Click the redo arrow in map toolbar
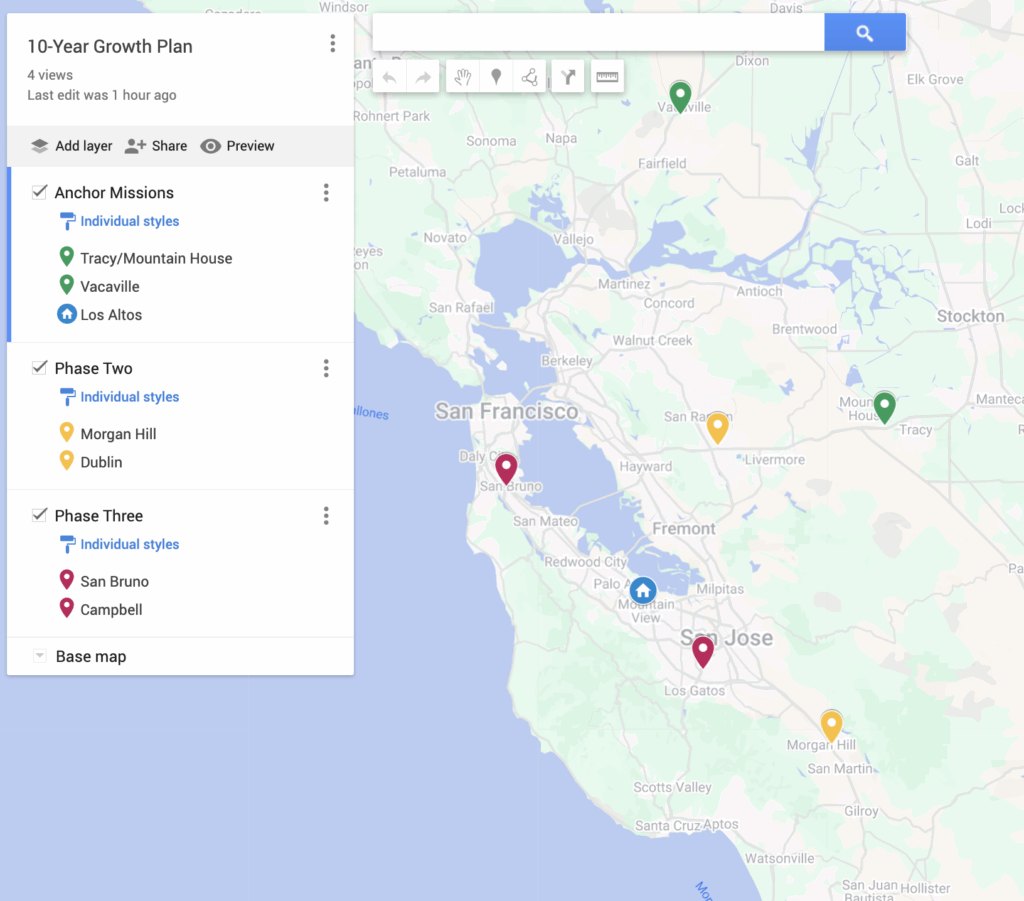Image resolution: width=1024 pixels, height=901 pixels. (x=423, y=77)
